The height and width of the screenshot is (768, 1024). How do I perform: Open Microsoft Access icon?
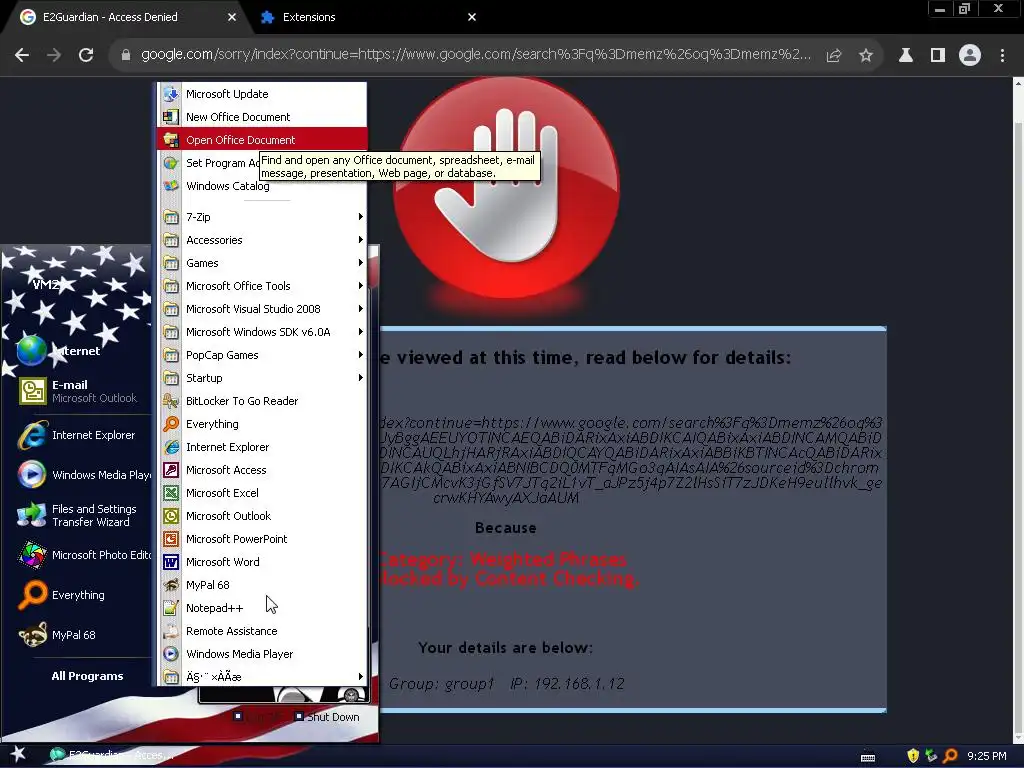coord(170,470)
